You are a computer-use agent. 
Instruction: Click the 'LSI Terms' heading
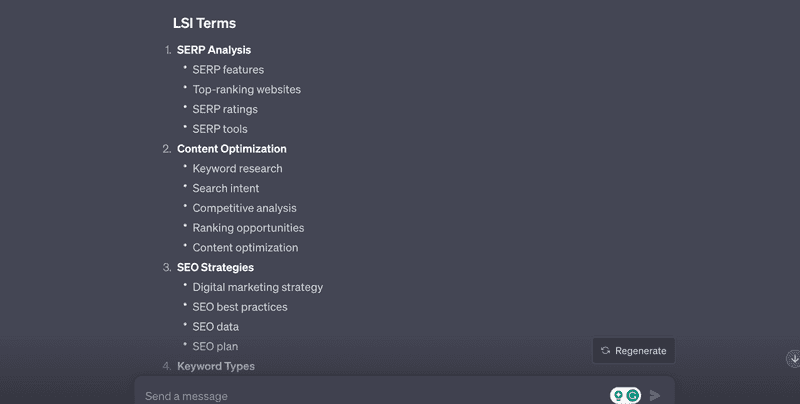point(204,23)
